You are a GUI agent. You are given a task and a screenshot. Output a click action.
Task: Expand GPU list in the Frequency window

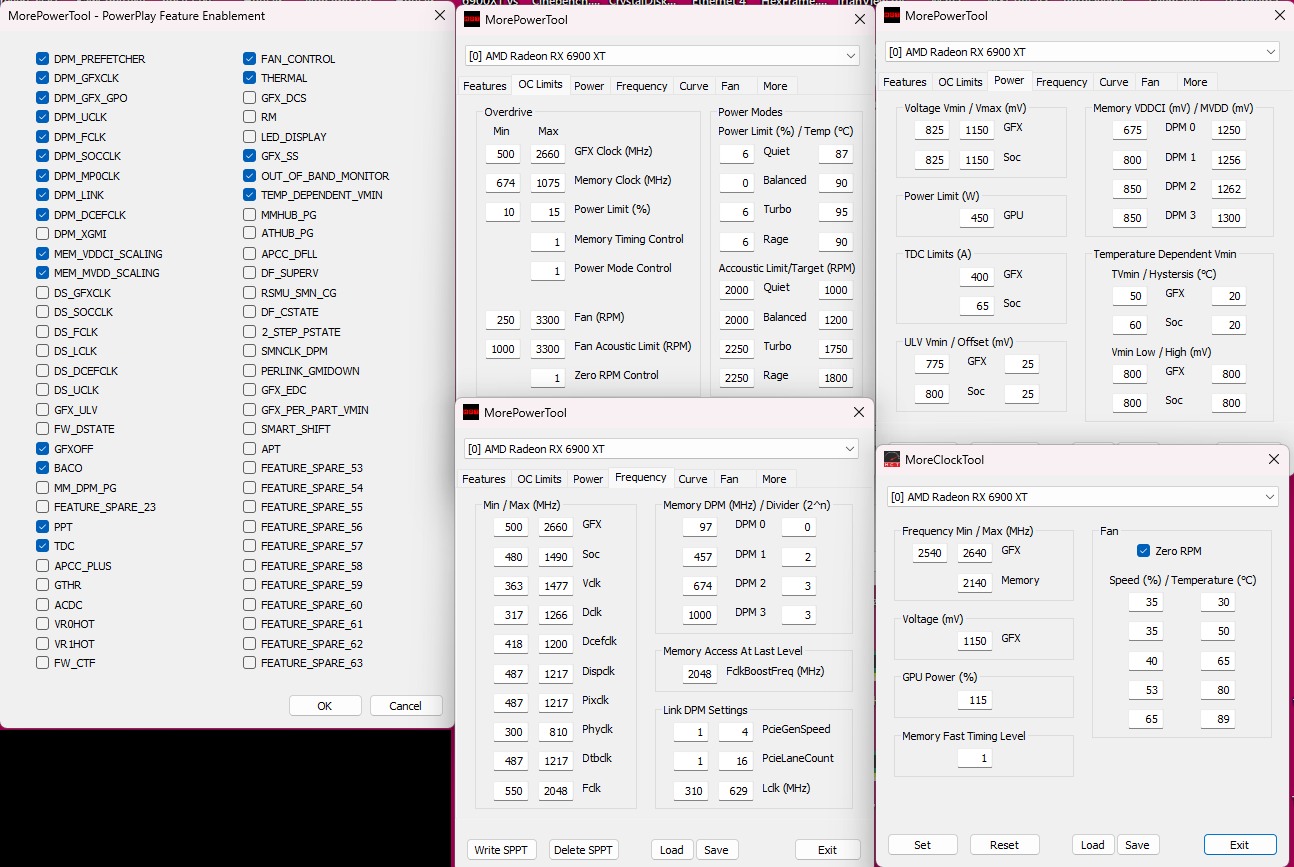click(661, 448)
